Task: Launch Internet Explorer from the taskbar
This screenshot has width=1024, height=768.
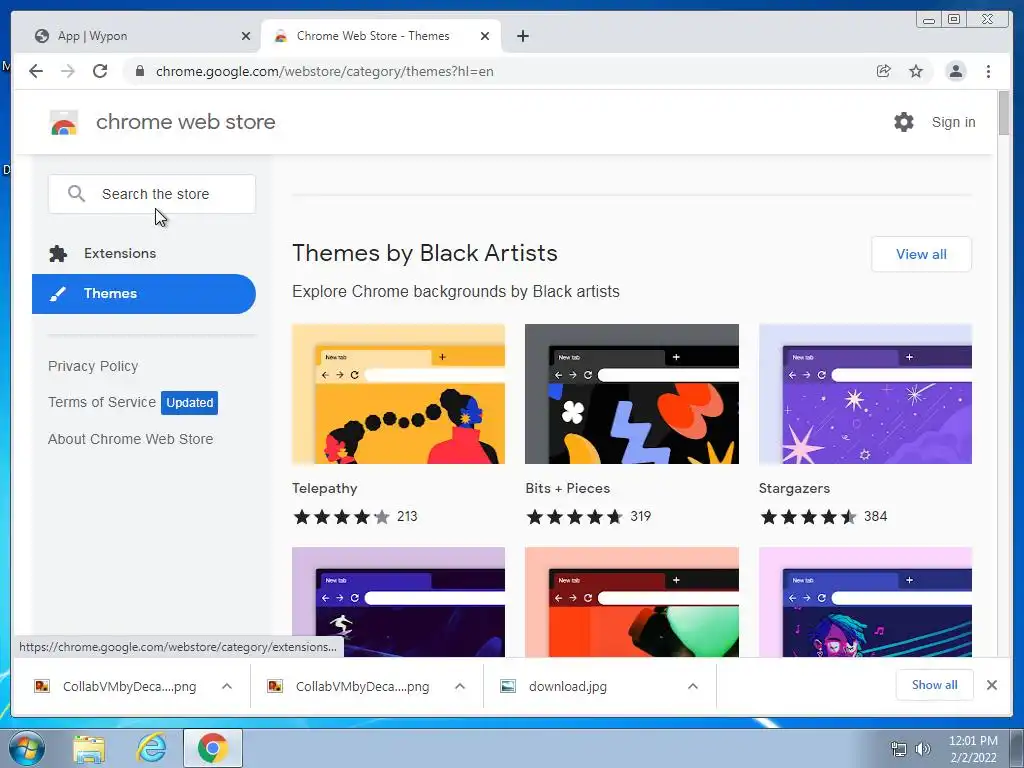Action: (x=151, y=748)
